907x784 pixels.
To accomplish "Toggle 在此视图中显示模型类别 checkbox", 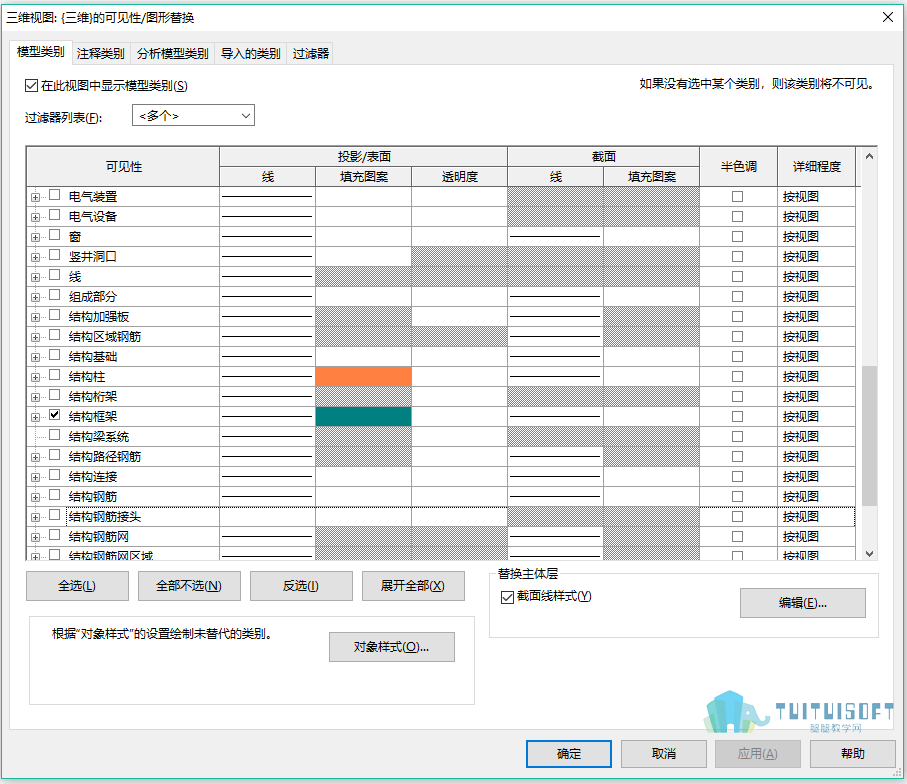I will (31, 86).
